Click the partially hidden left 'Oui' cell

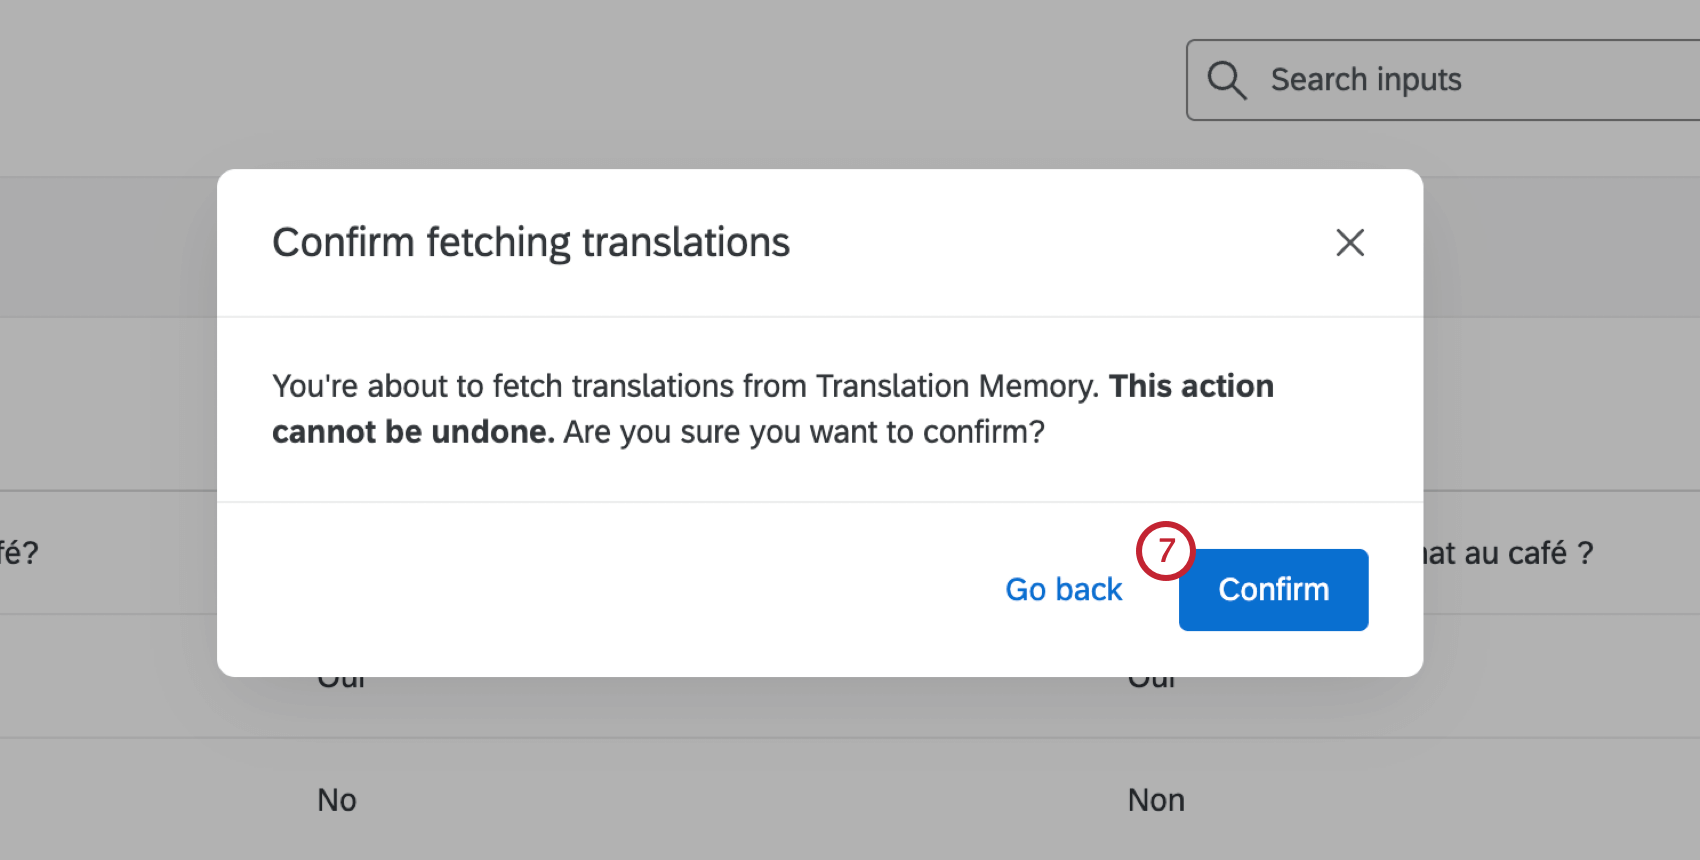pyautogui.click(x=341, y=682)
